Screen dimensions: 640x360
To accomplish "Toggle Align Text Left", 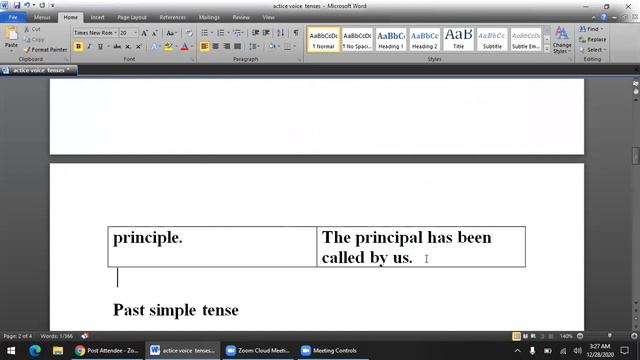I will point(204,47).
